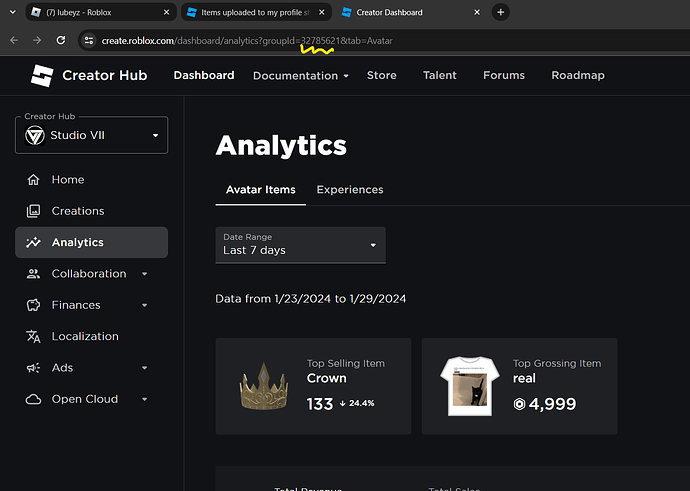
Task: Click the down arrow next to 24.4%
Action: [342, 403]
